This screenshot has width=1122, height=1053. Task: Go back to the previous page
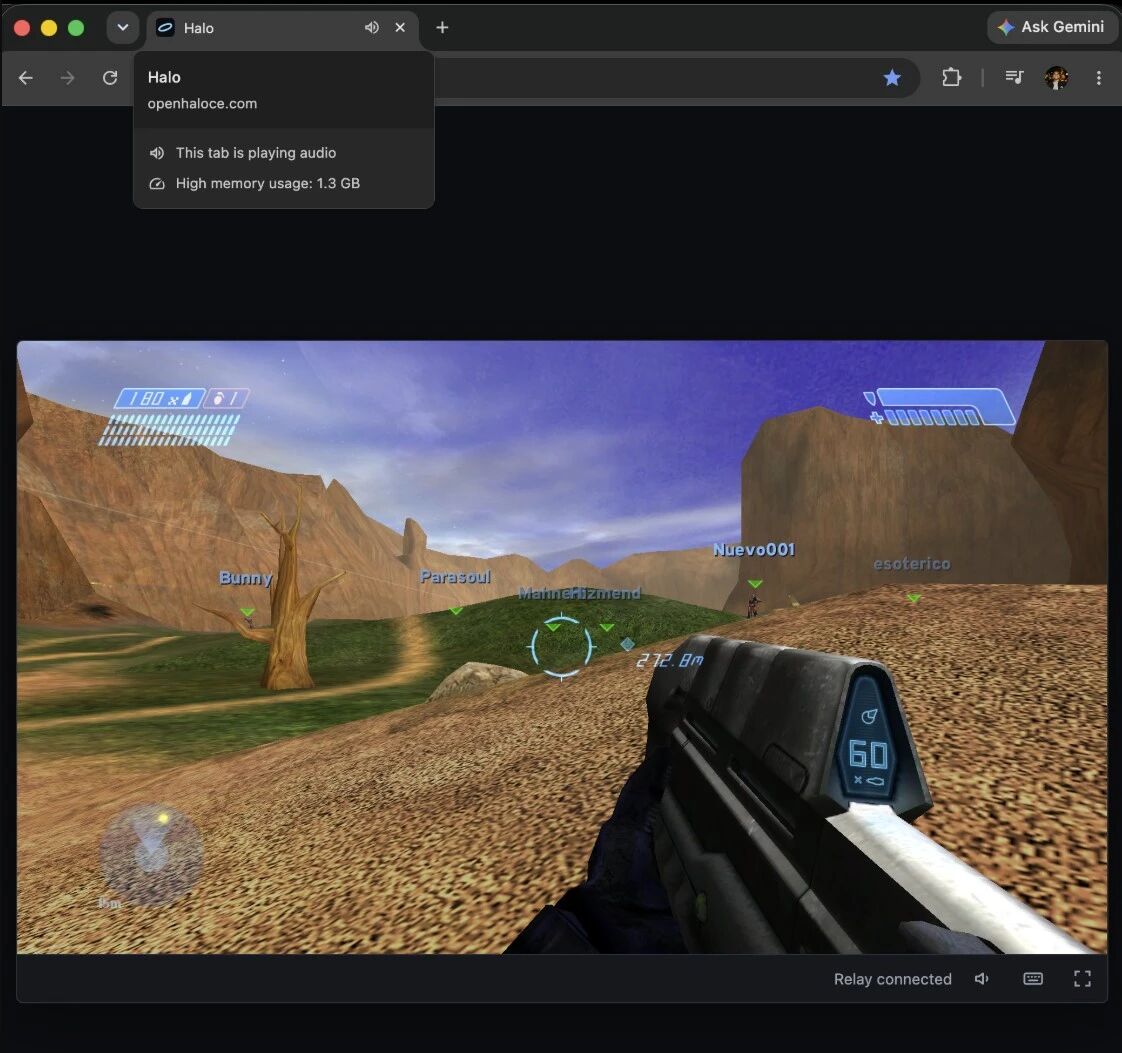point(26,78)
